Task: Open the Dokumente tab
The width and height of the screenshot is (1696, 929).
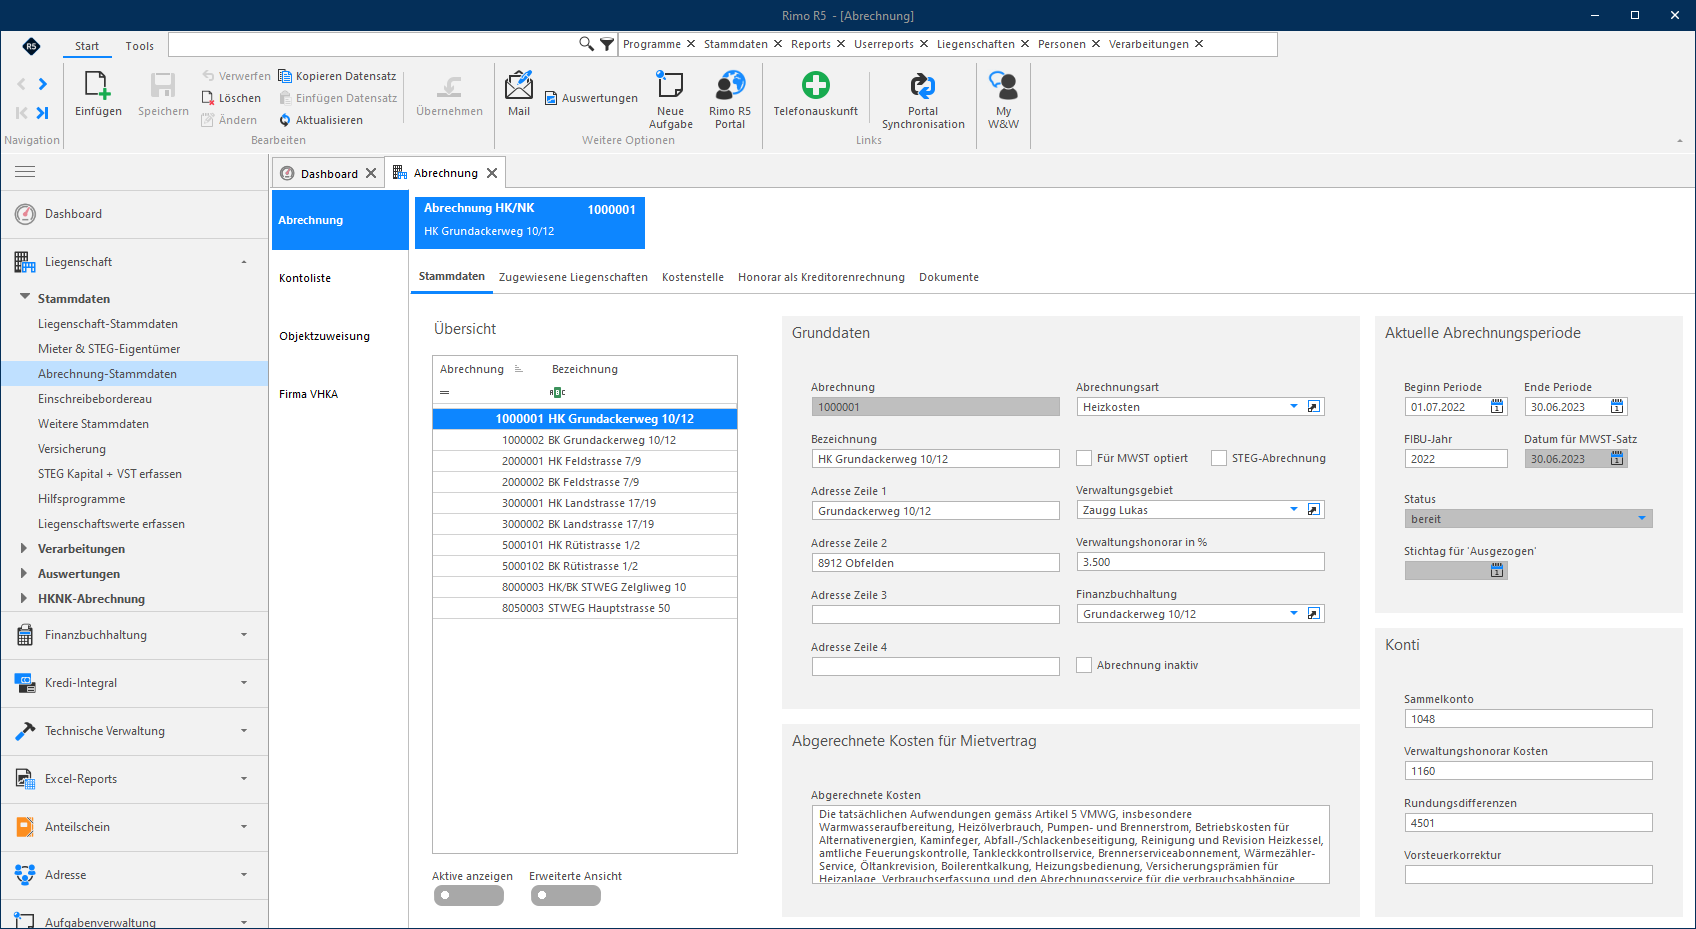Action: click(x=949, y=277)
